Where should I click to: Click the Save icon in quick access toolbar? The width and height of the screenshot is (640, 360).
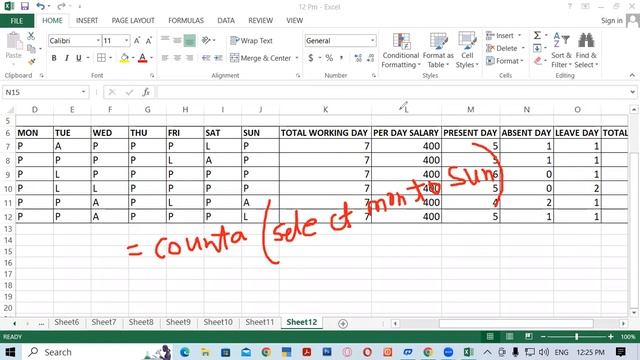25,6
